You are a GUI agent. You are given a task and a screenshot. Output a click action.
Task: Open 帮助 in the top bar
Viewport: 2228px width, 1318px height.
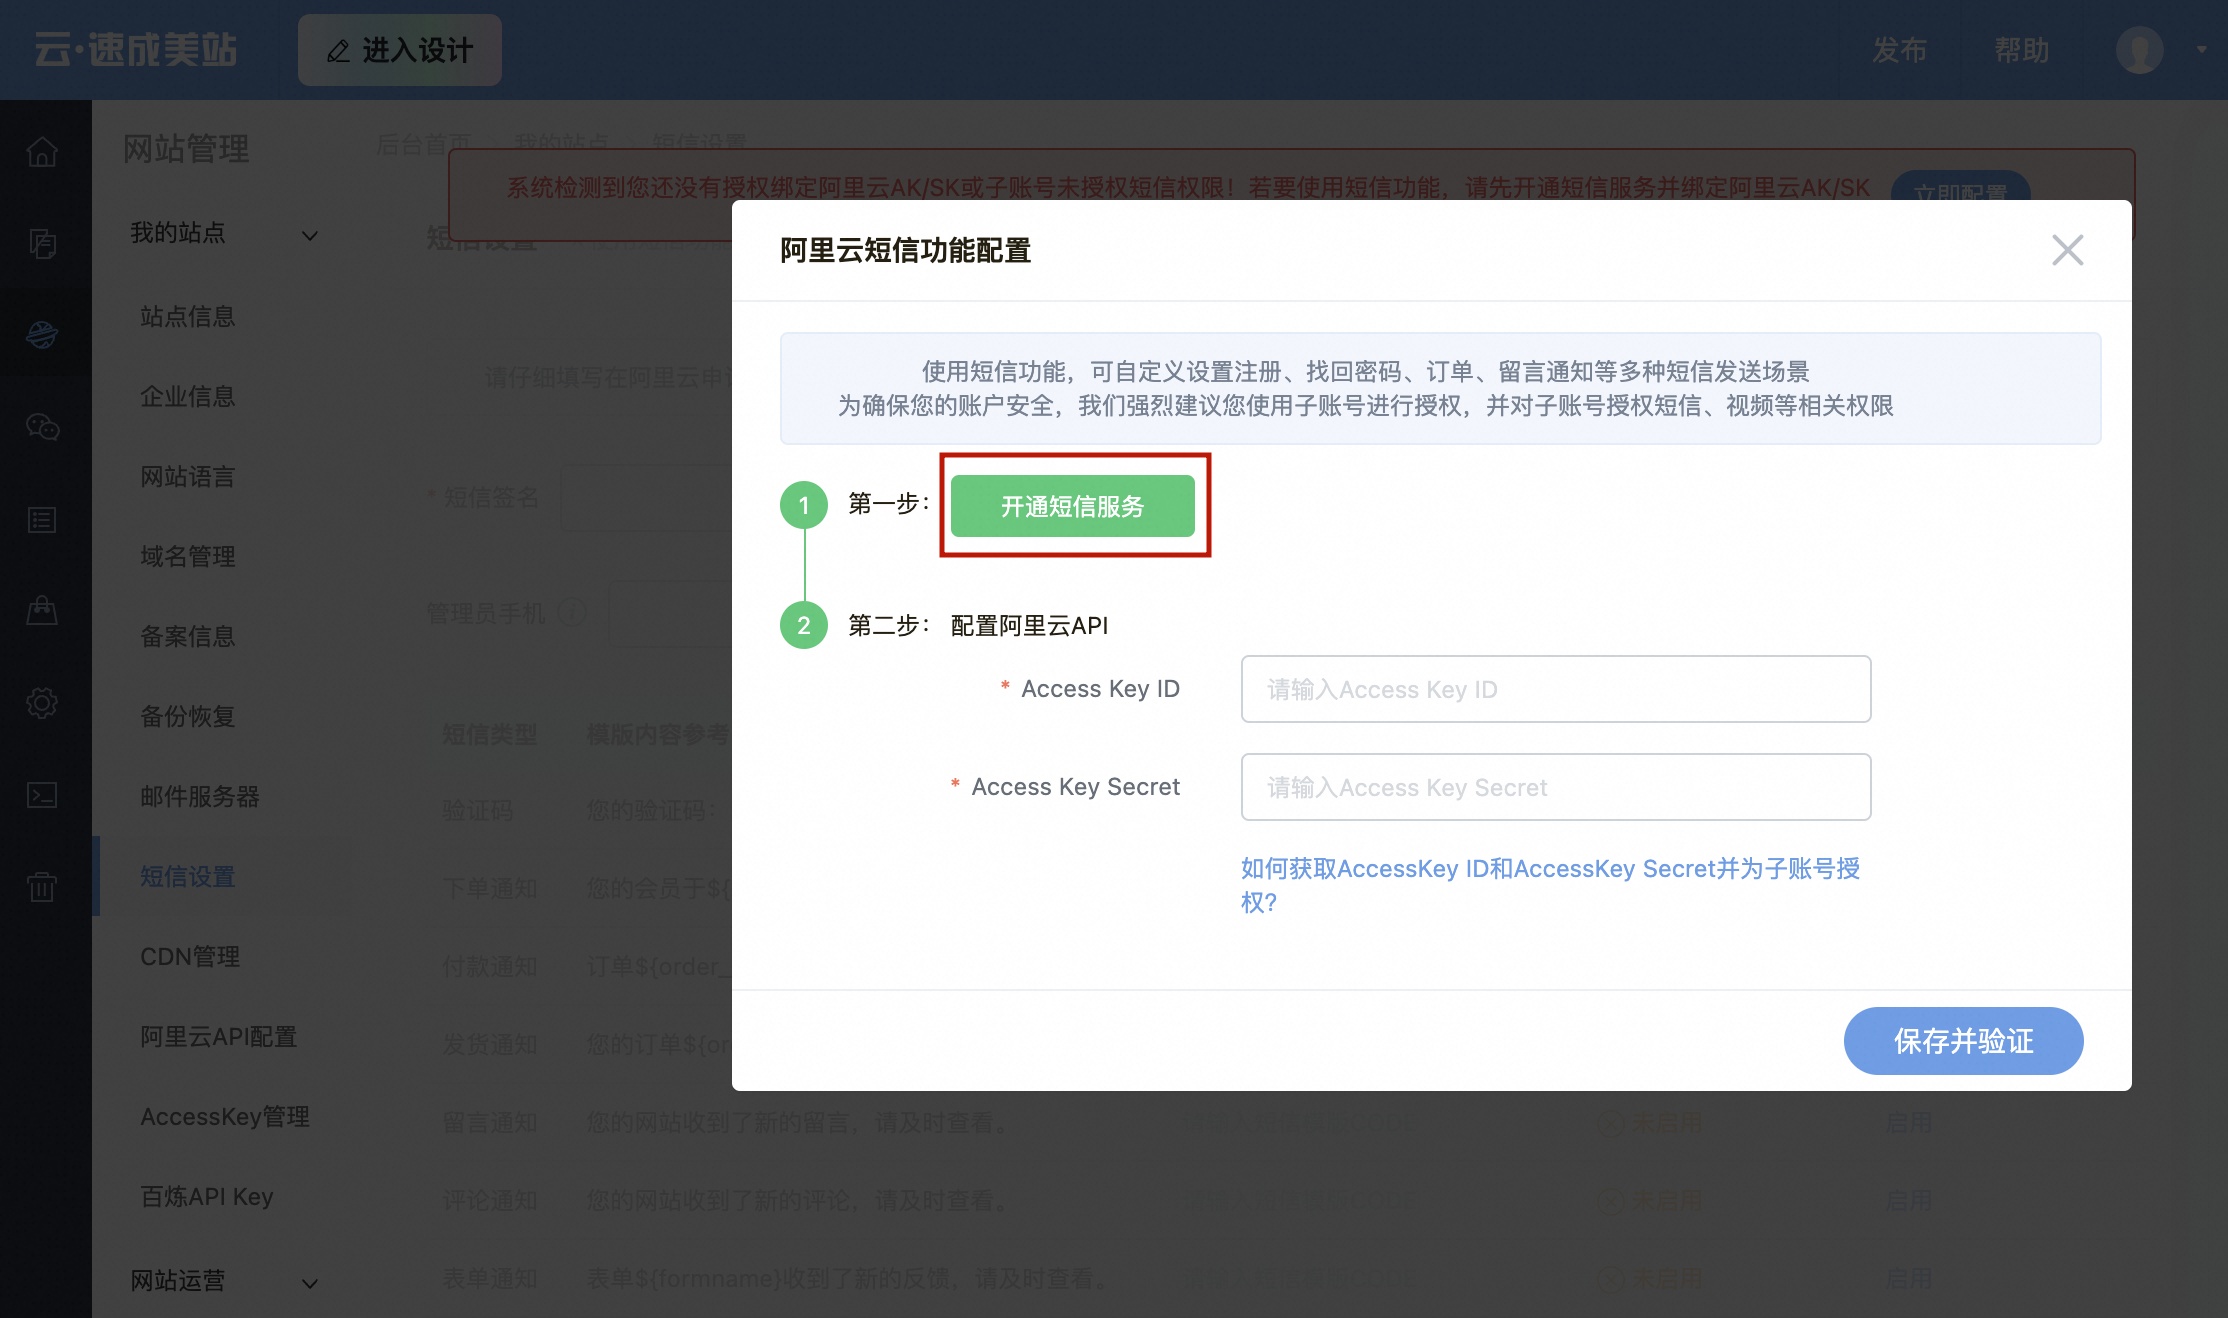point(2021,50)
